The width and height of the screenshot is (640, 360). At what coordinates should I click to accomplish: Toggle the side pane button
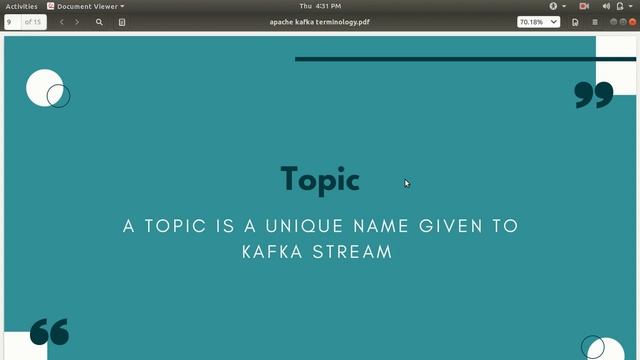coord(122,22)
